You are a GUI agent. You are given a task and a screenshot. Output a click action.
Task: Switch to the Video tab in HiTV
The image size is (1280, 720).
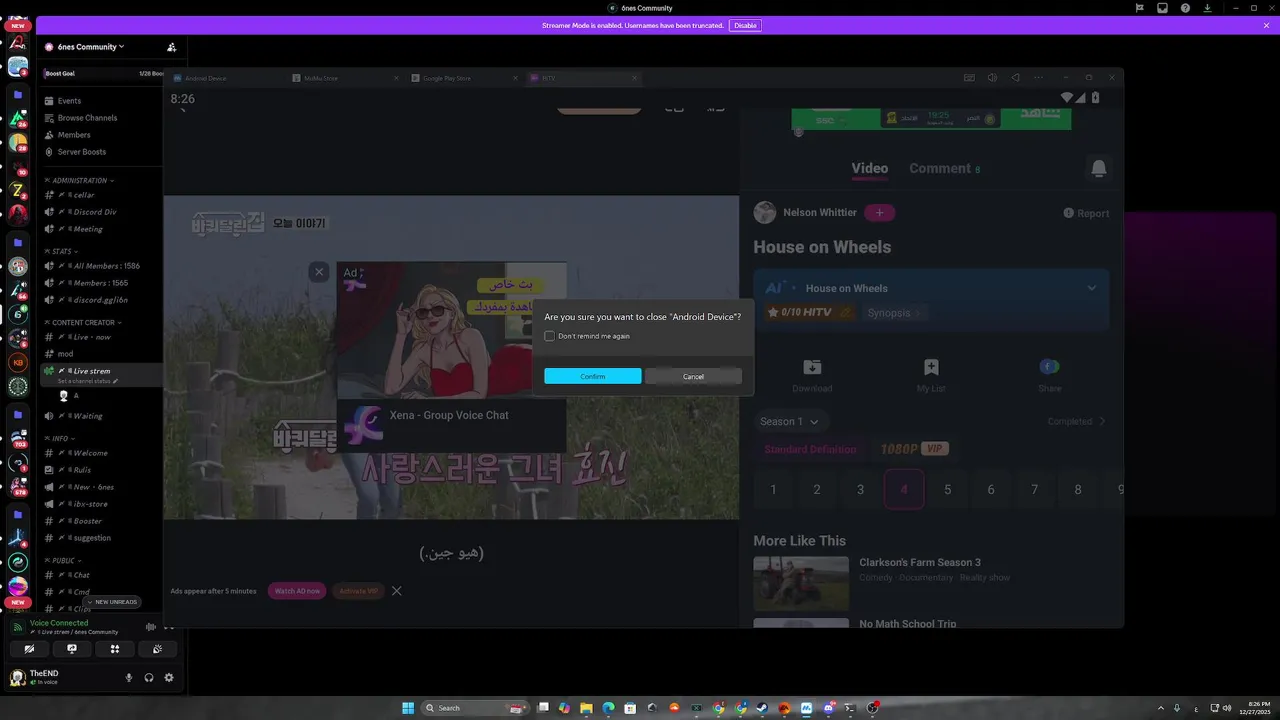point(869,168)
